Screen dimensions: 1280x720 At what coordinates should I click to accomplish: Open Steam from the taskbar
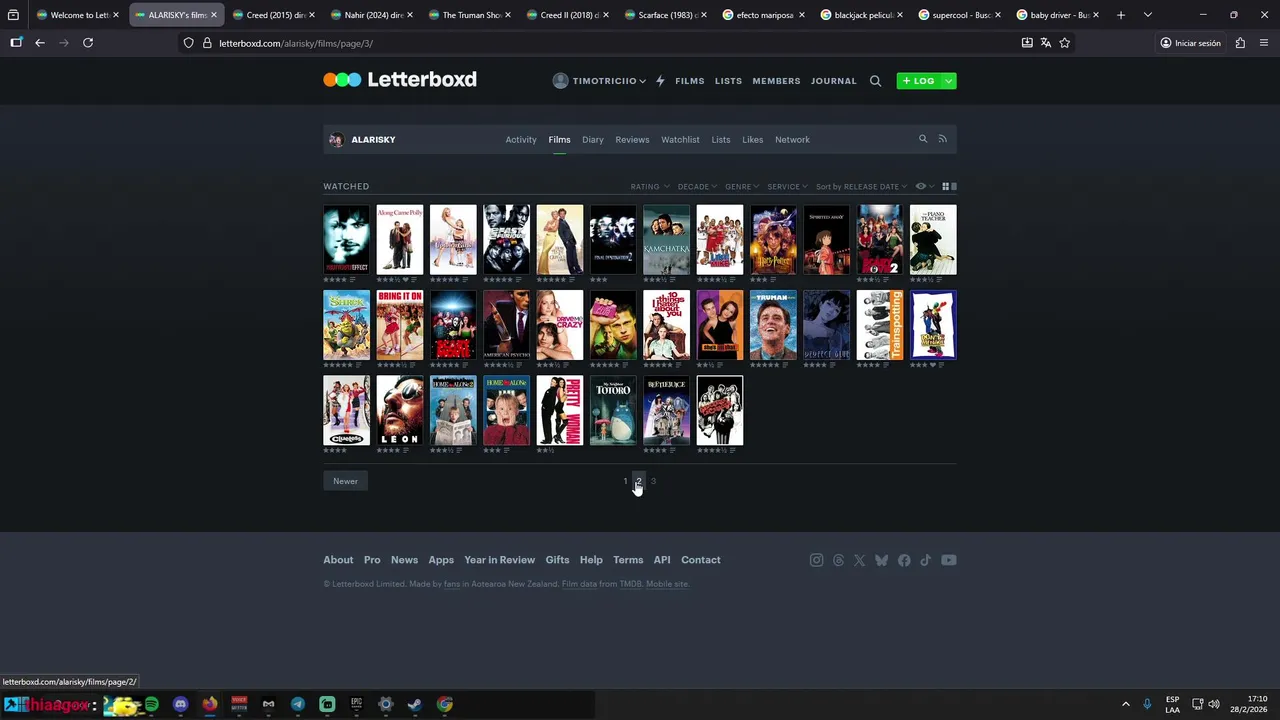pyautogui.click(x=416, y=704)
